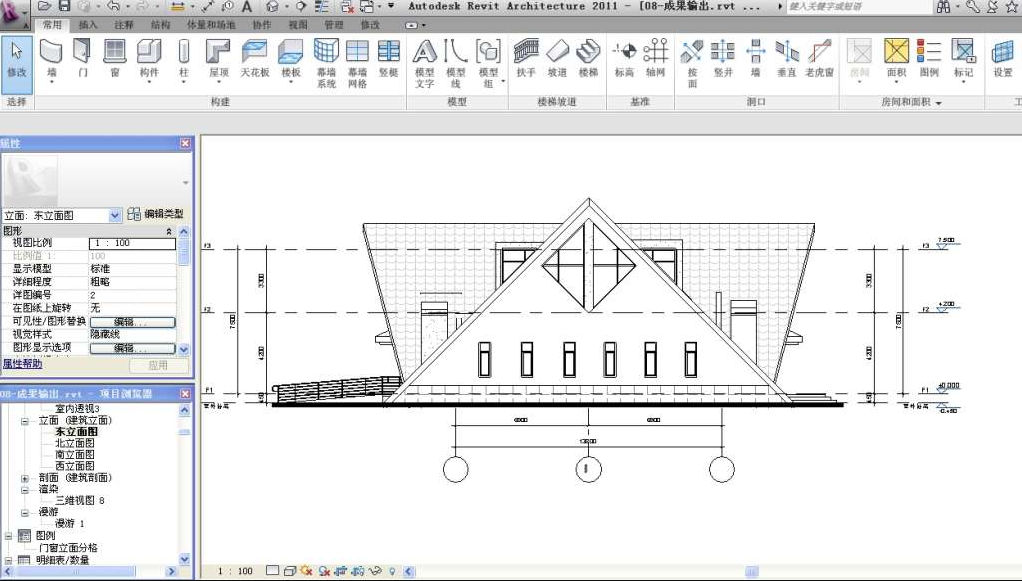Open the 属性帮助 link

point(21,365)
